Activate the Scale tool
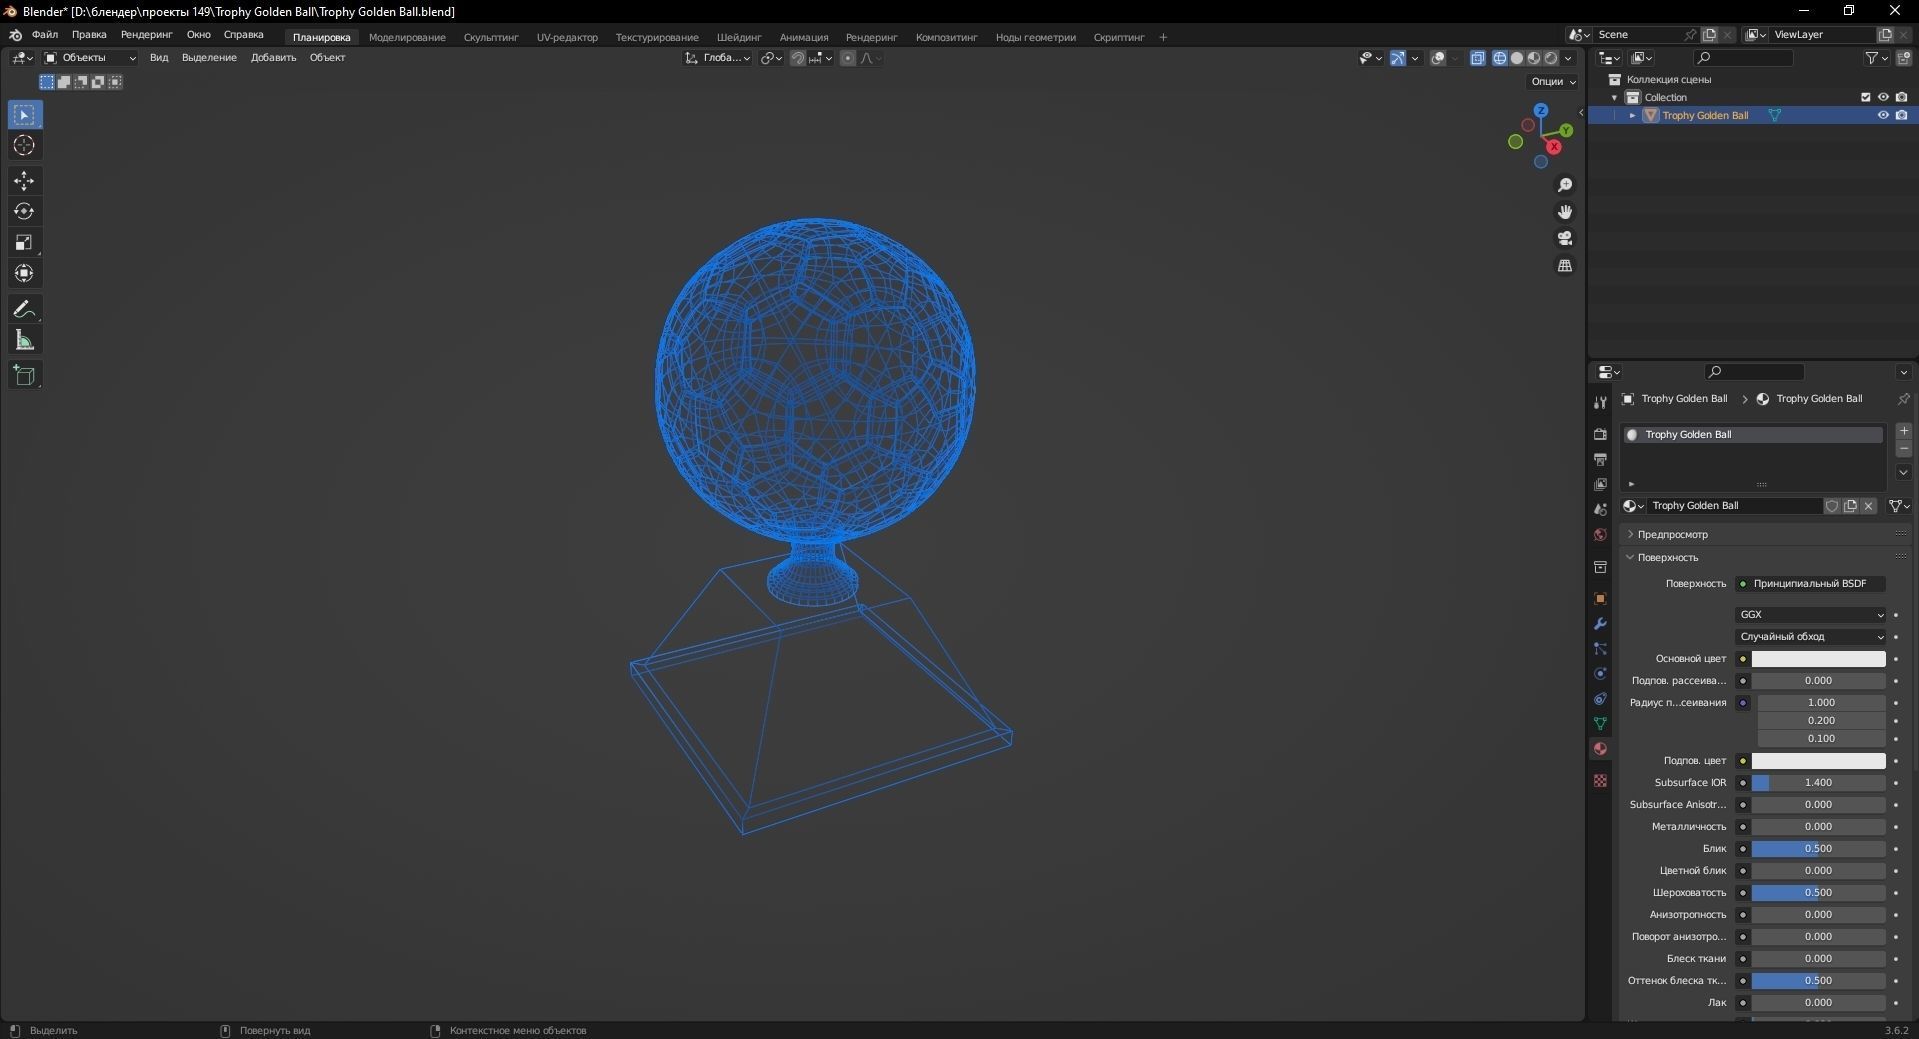The width and height of the screenshot is (1919, 1039). 24,243
